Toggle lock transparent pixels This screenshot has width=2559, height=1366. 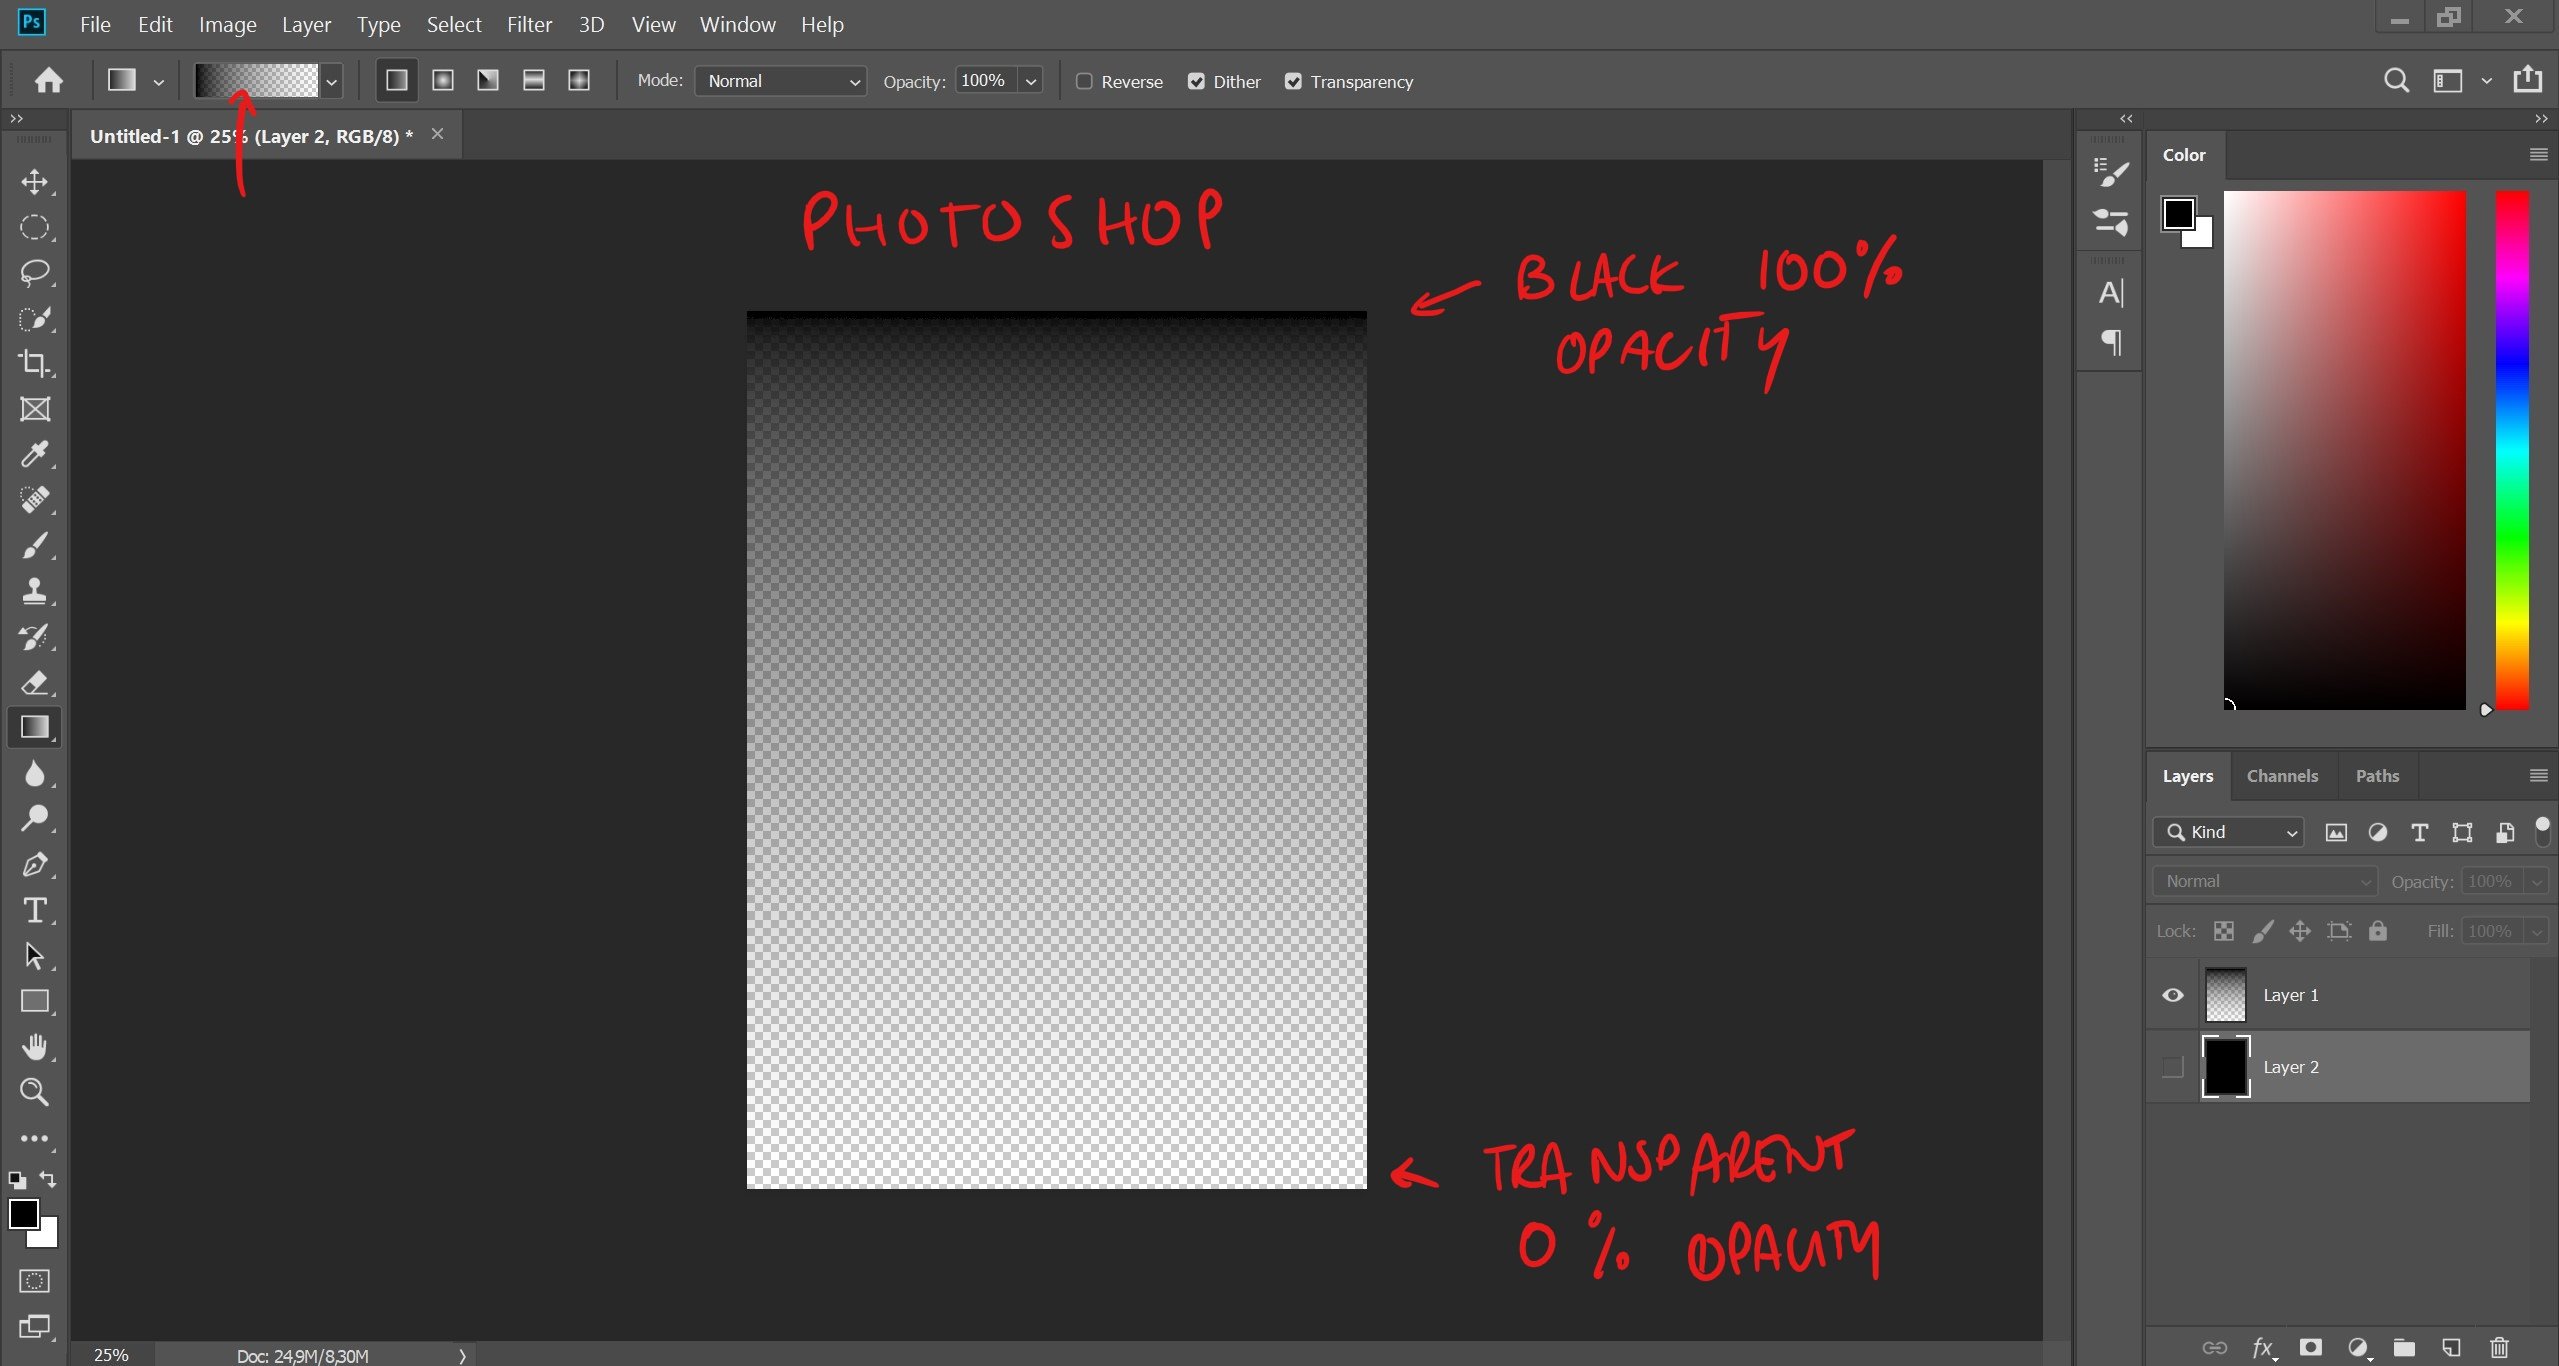pyautogui.click(x=2224, y=931)
